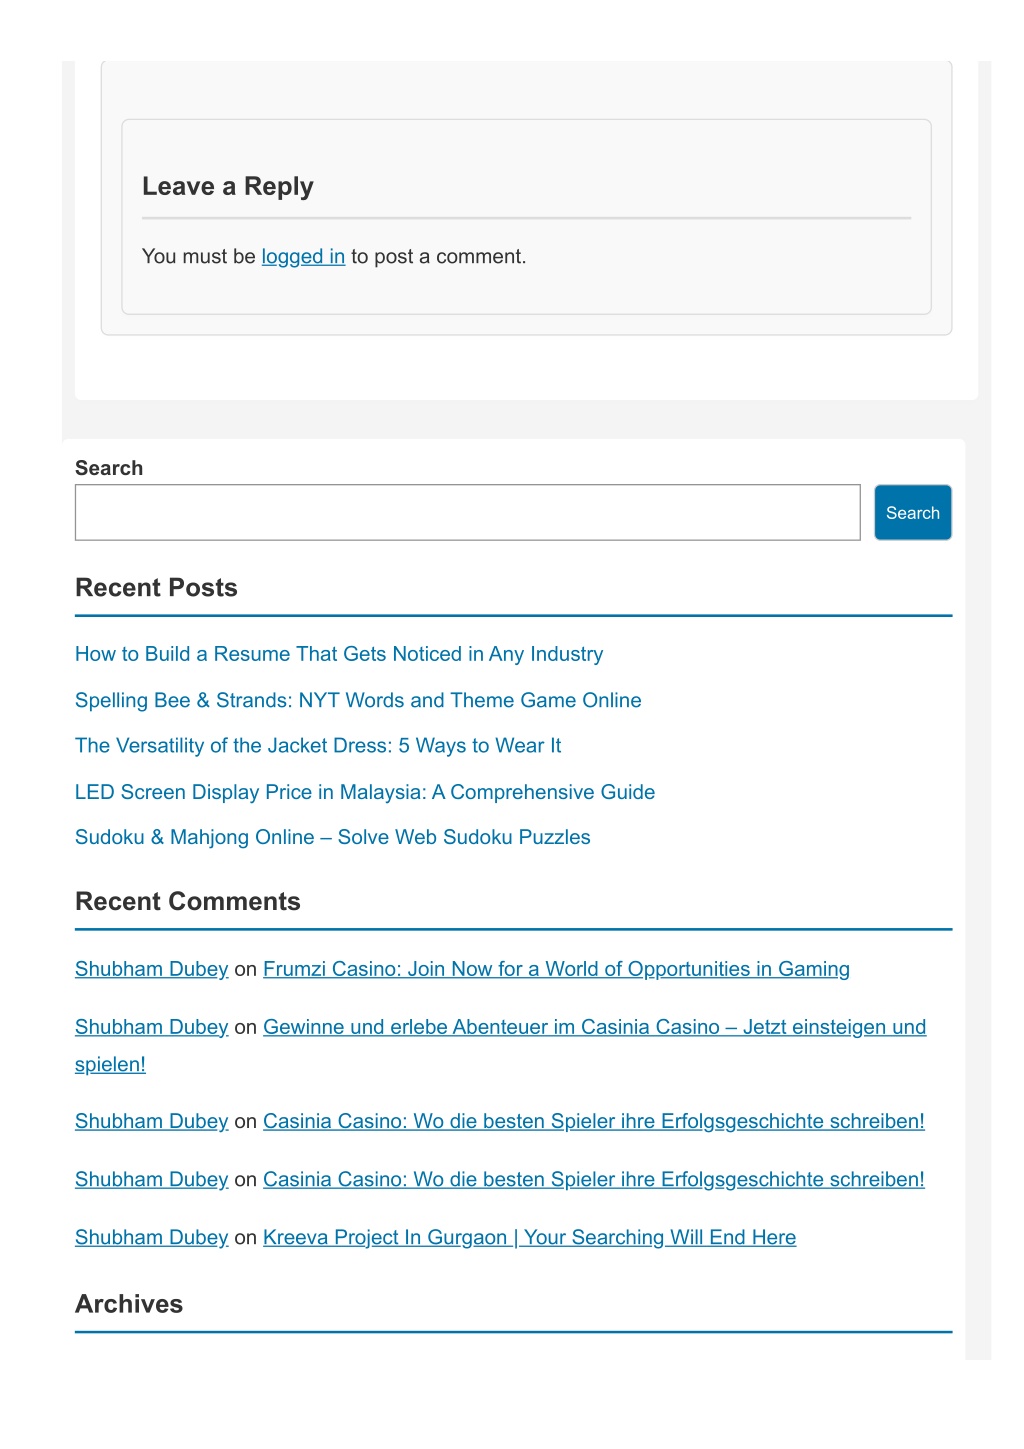Open first 'Casinia Casino: Wo die besten' link
Viewport: 1024px width, 1449px height.
[x=594, y=1122]
